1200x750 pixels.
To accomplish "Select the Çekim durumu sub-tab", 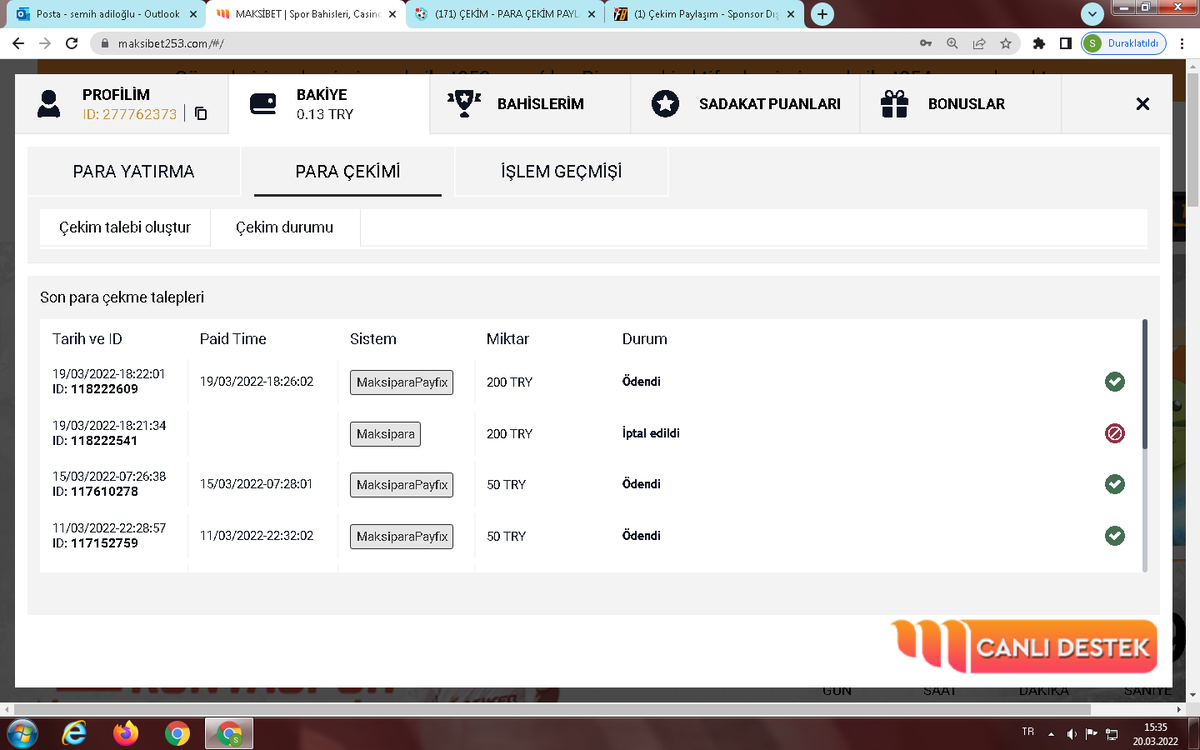I will (285, 227).
